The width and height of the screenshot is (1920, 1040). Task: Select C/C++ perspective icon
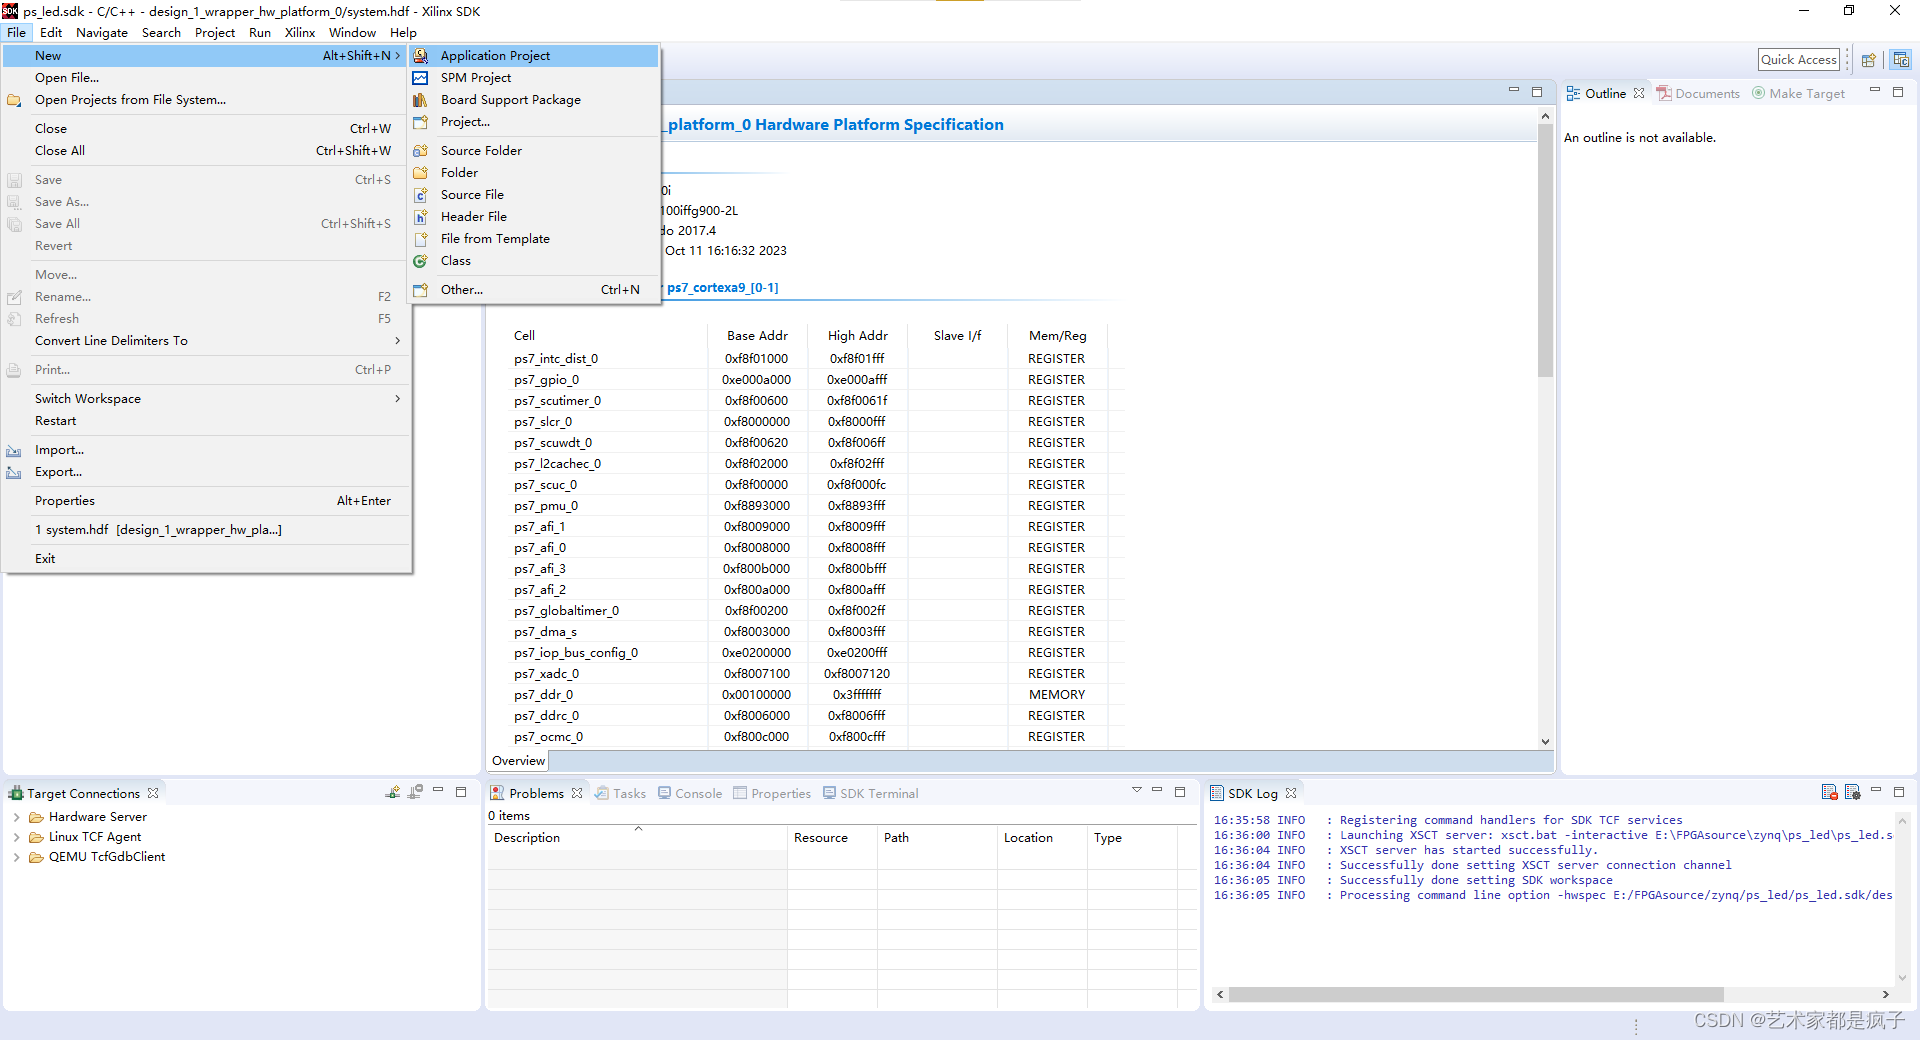coord(1901,60)
